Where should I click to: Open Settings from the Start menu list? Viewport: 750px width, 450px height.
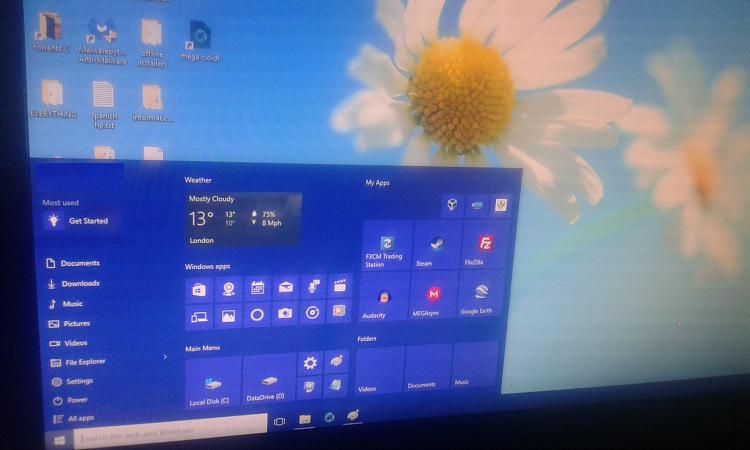[x=72, y=381]
